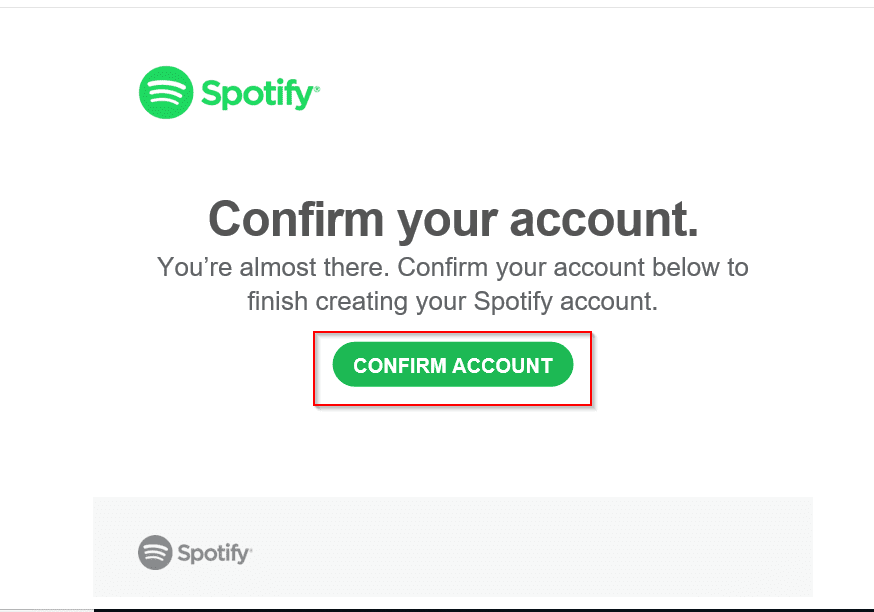The width and height of the screenshot is (874, 612).
Task: Click the registered trademark symbol beside green Spotify
Action: click(317, 89)
